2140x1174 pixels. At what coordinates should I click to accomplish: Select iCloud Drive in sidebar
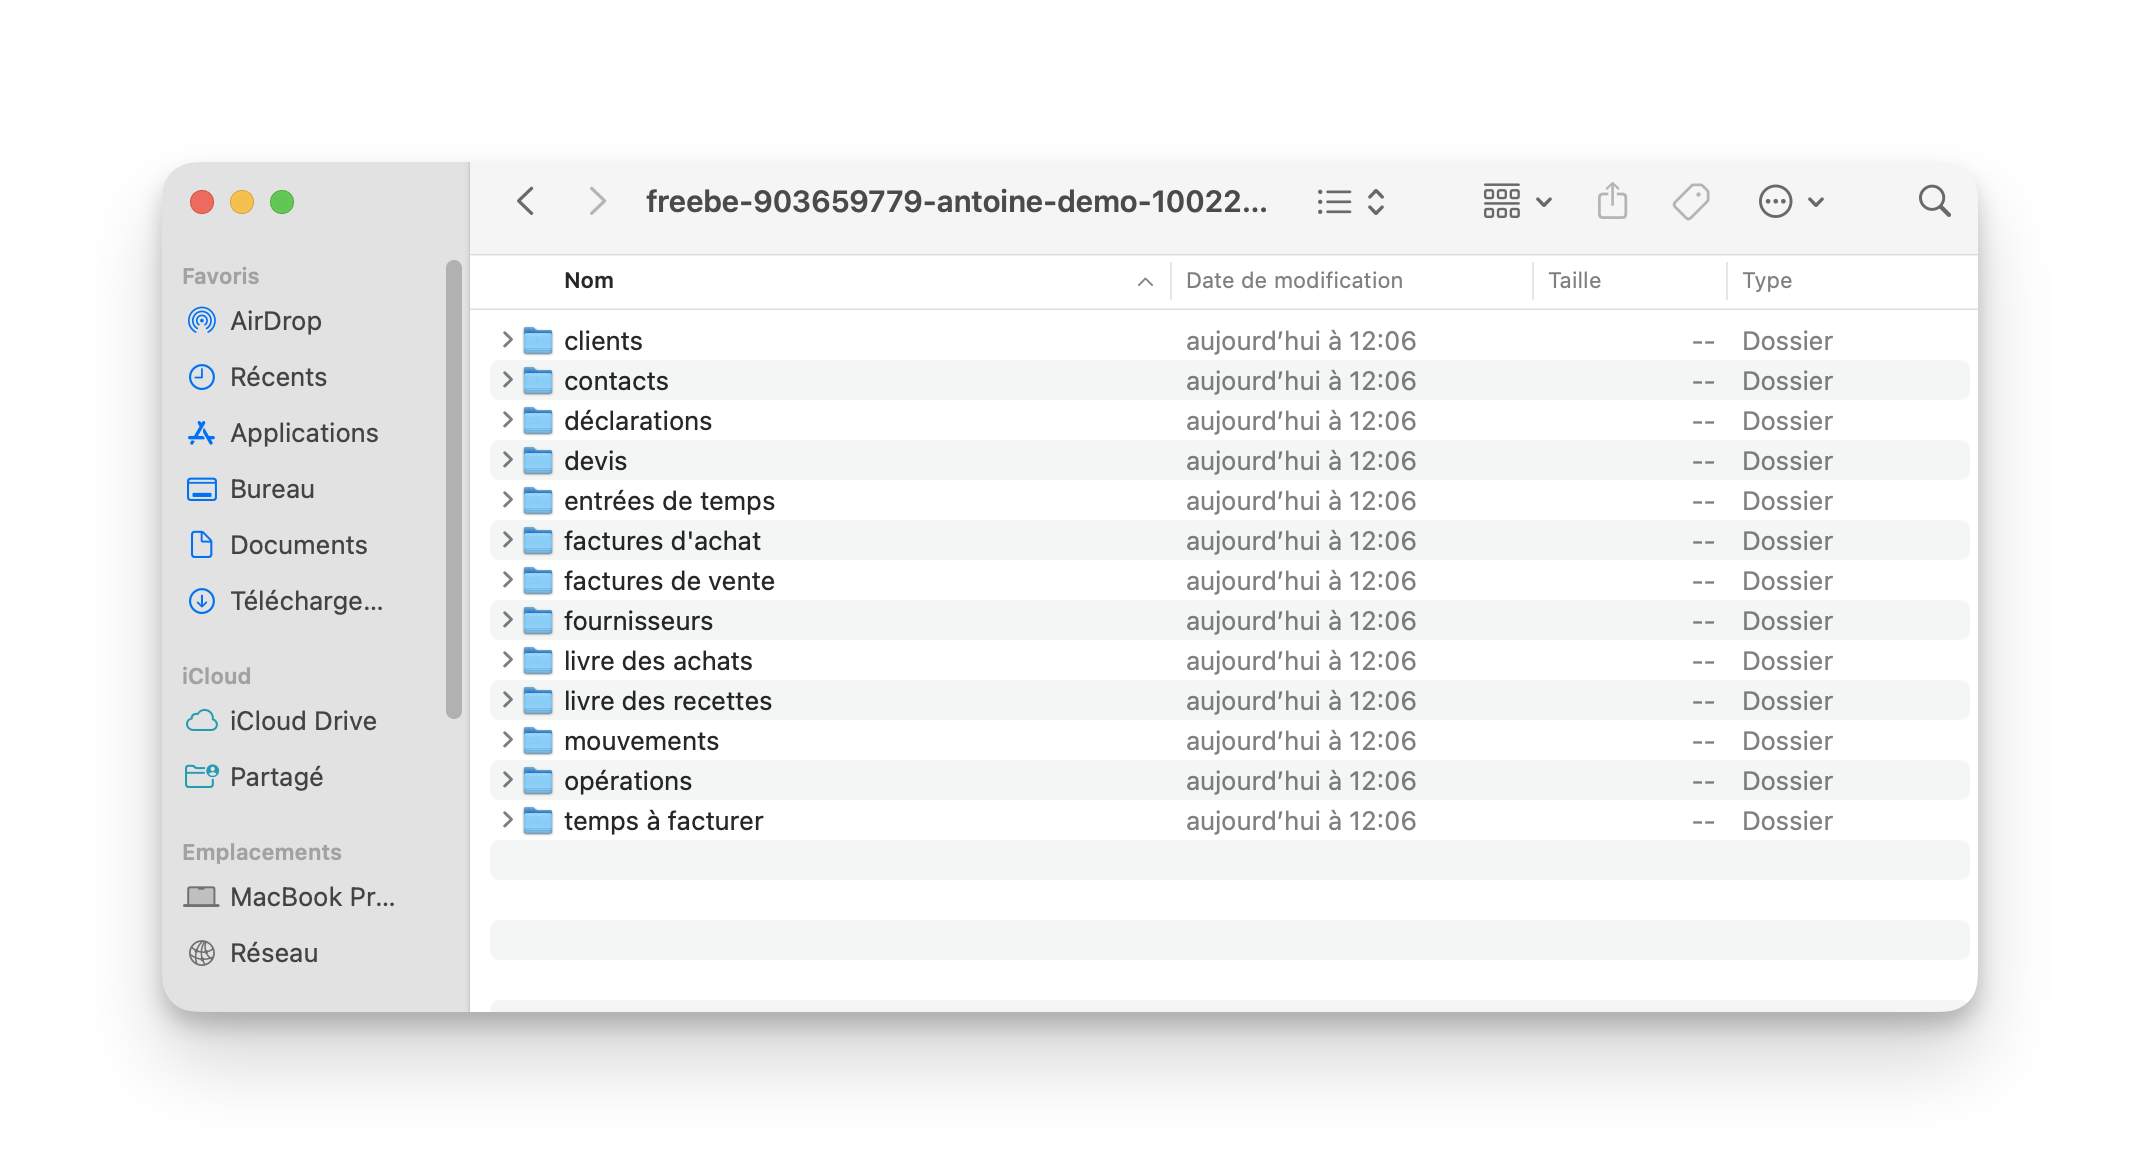[302, 721]
